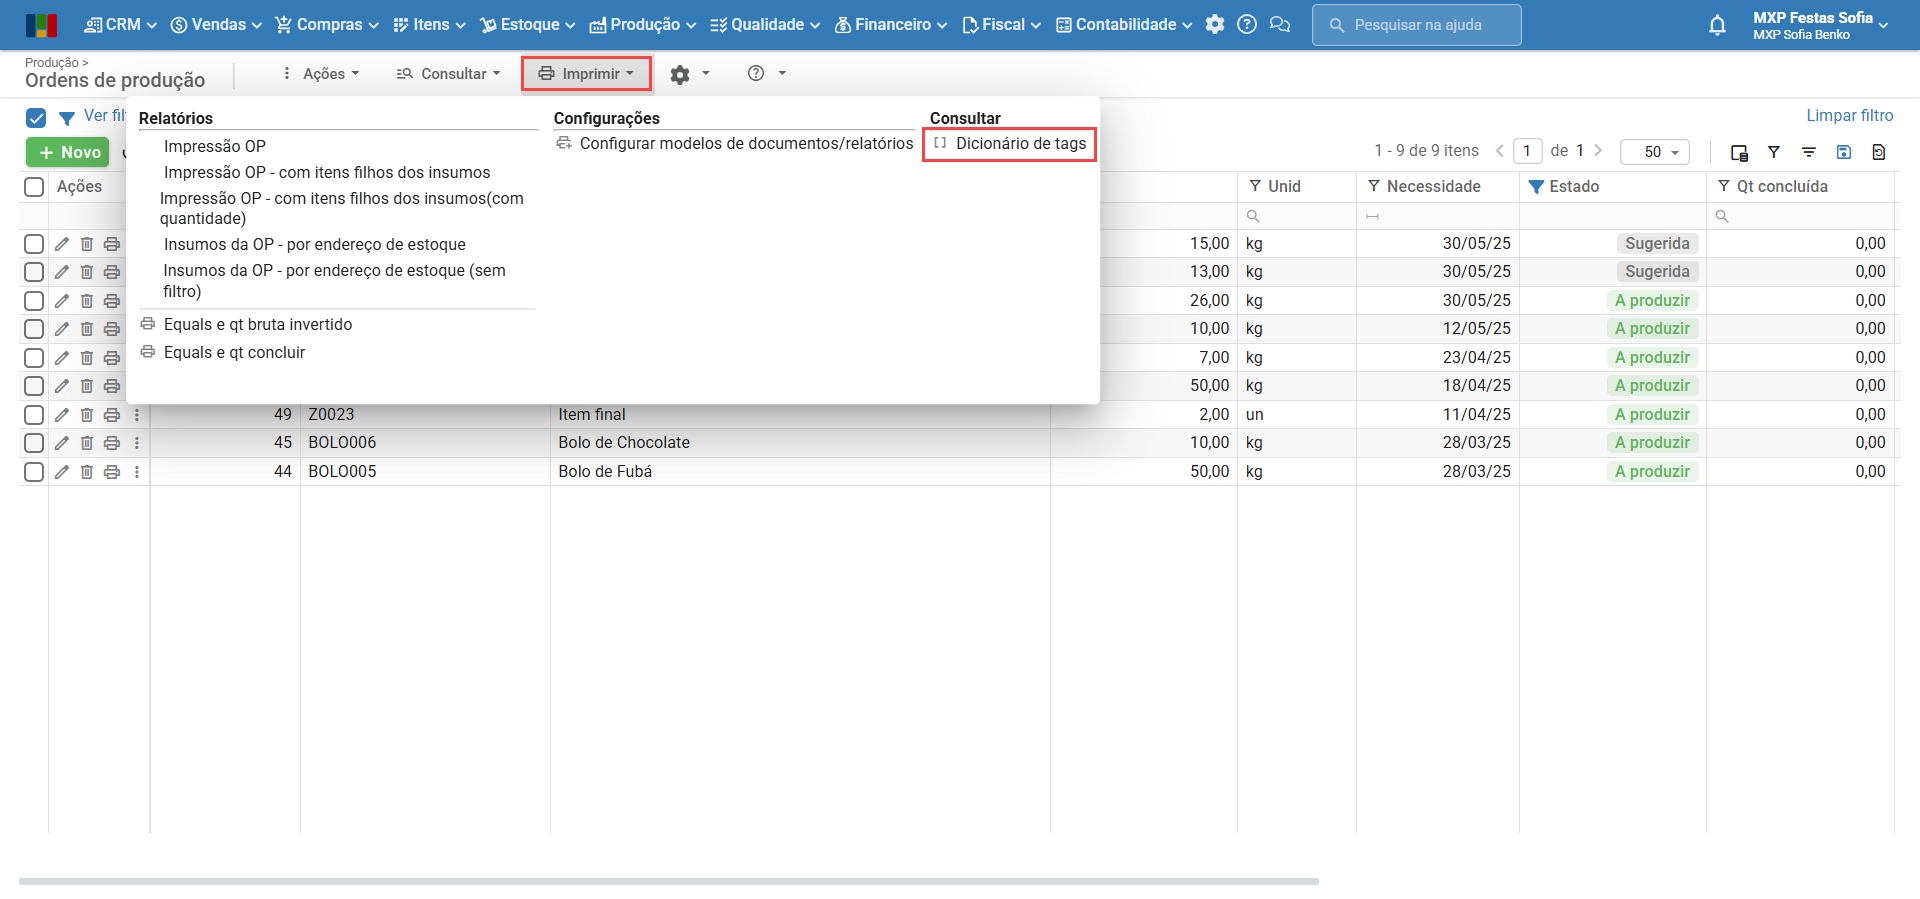The image size is (1920, 899).
Task: Edit the Z0023 order with pencil icon
Action: coord(62,415)
